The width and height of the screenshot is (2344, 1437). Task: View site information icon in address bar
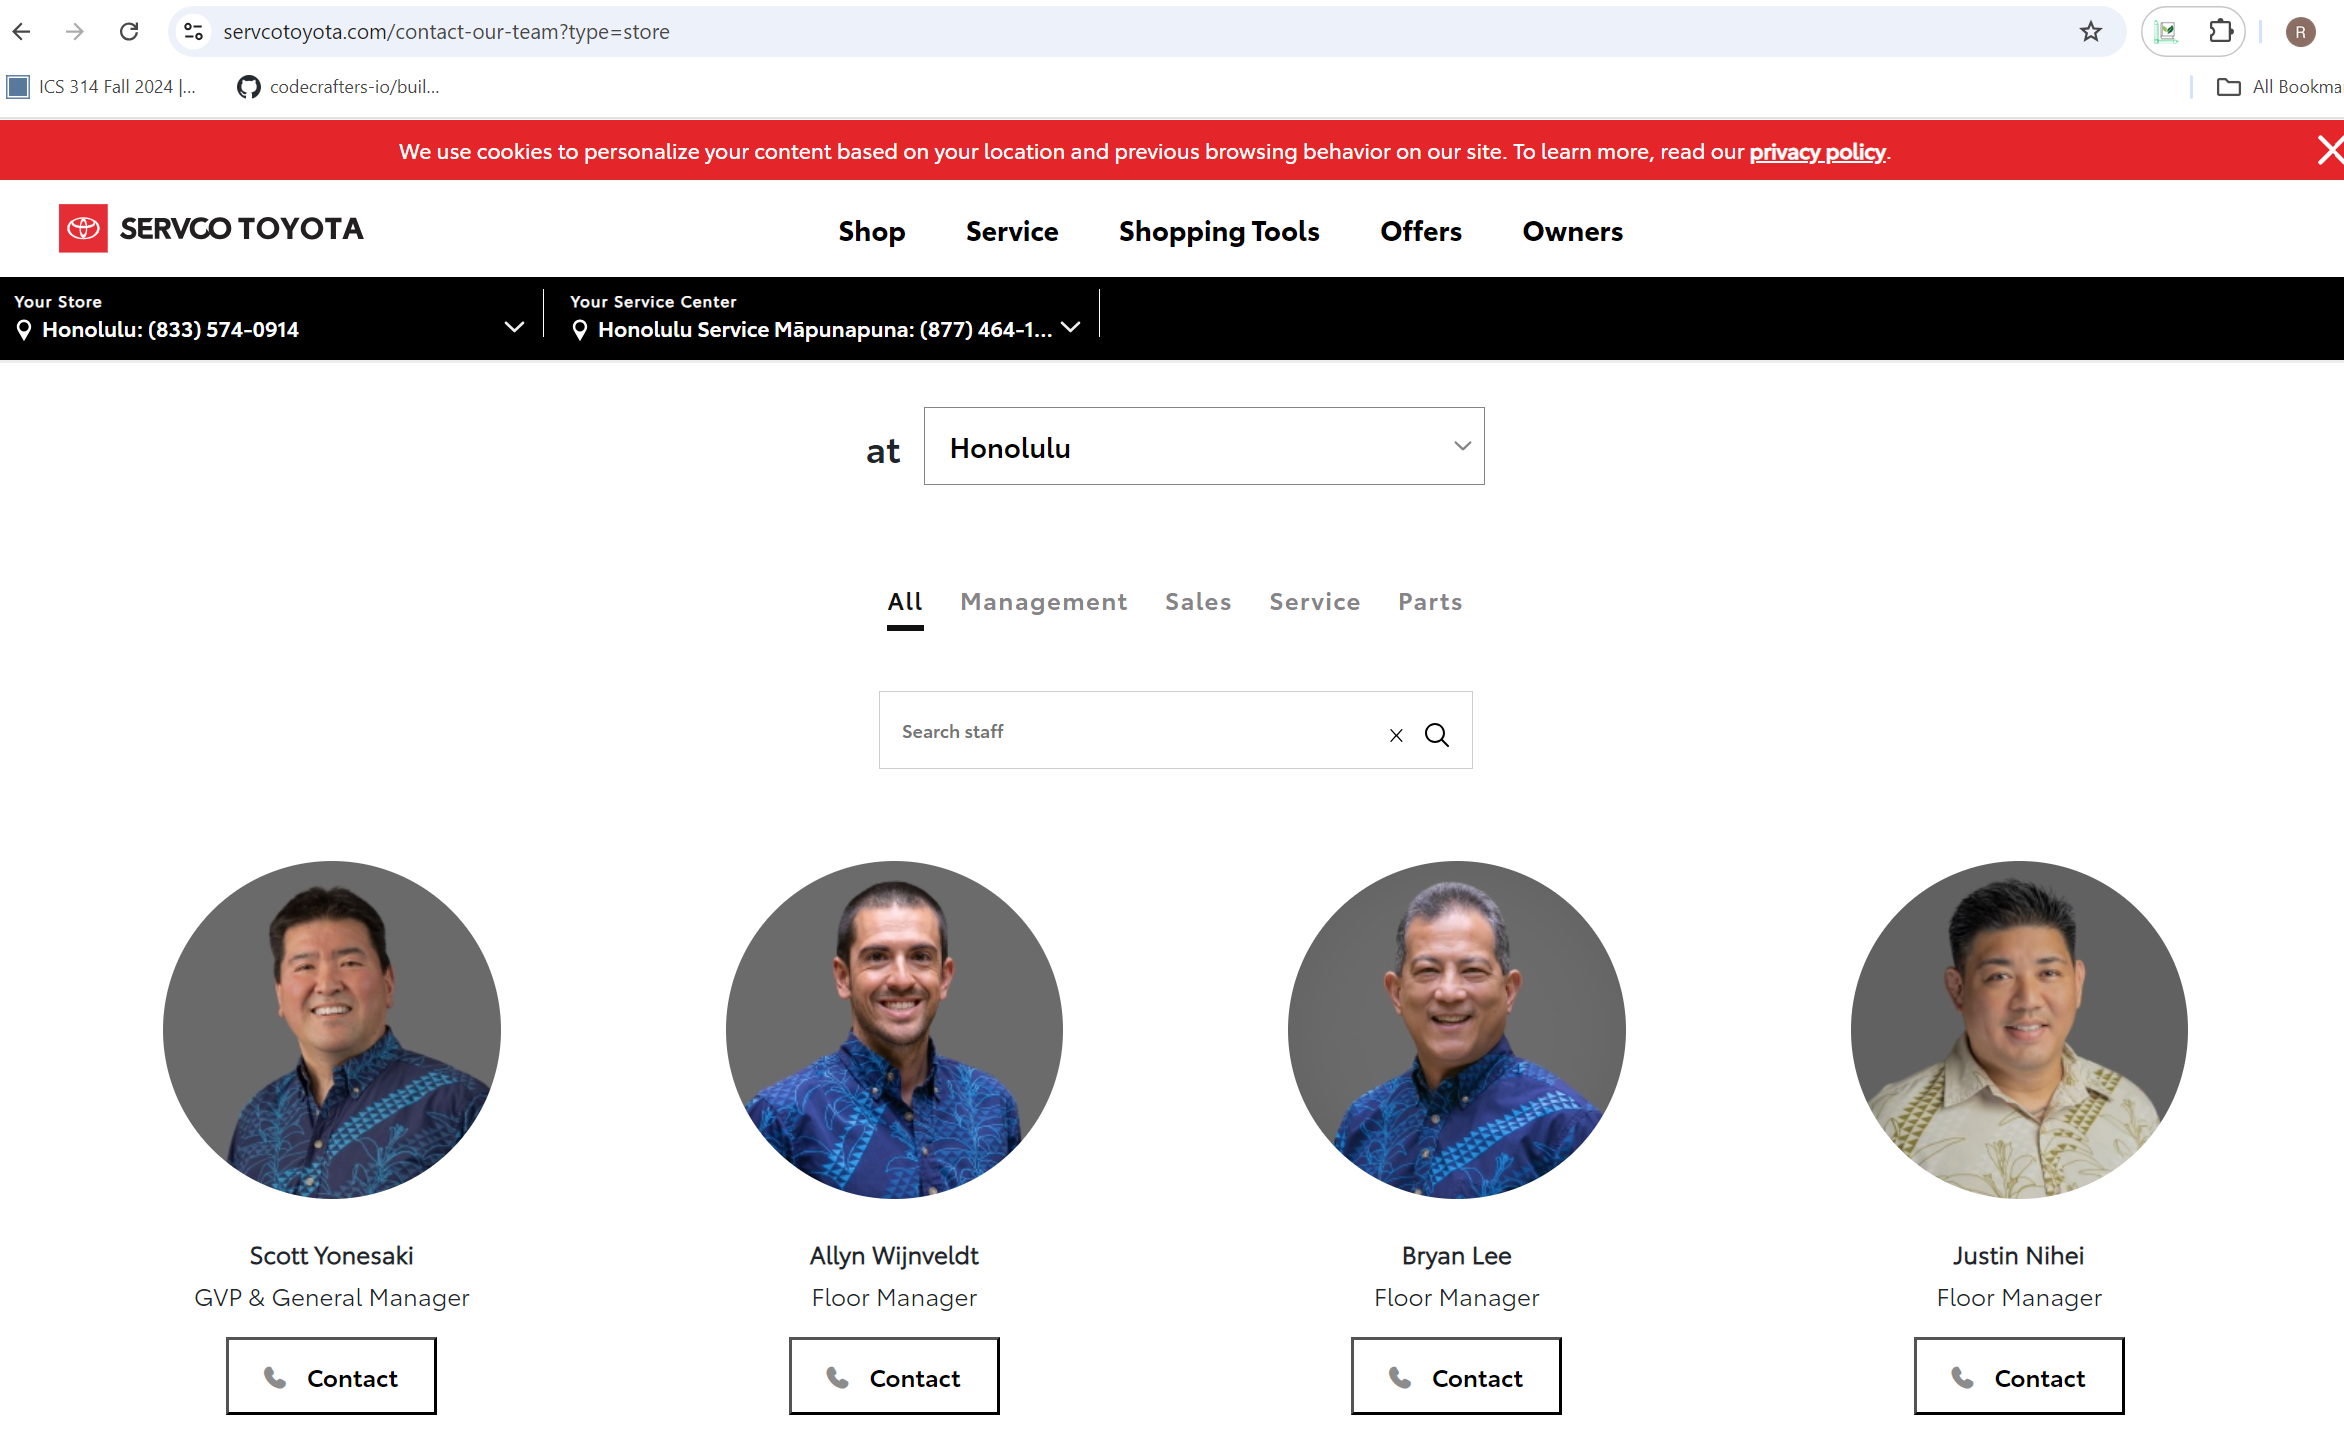(194, 32)
